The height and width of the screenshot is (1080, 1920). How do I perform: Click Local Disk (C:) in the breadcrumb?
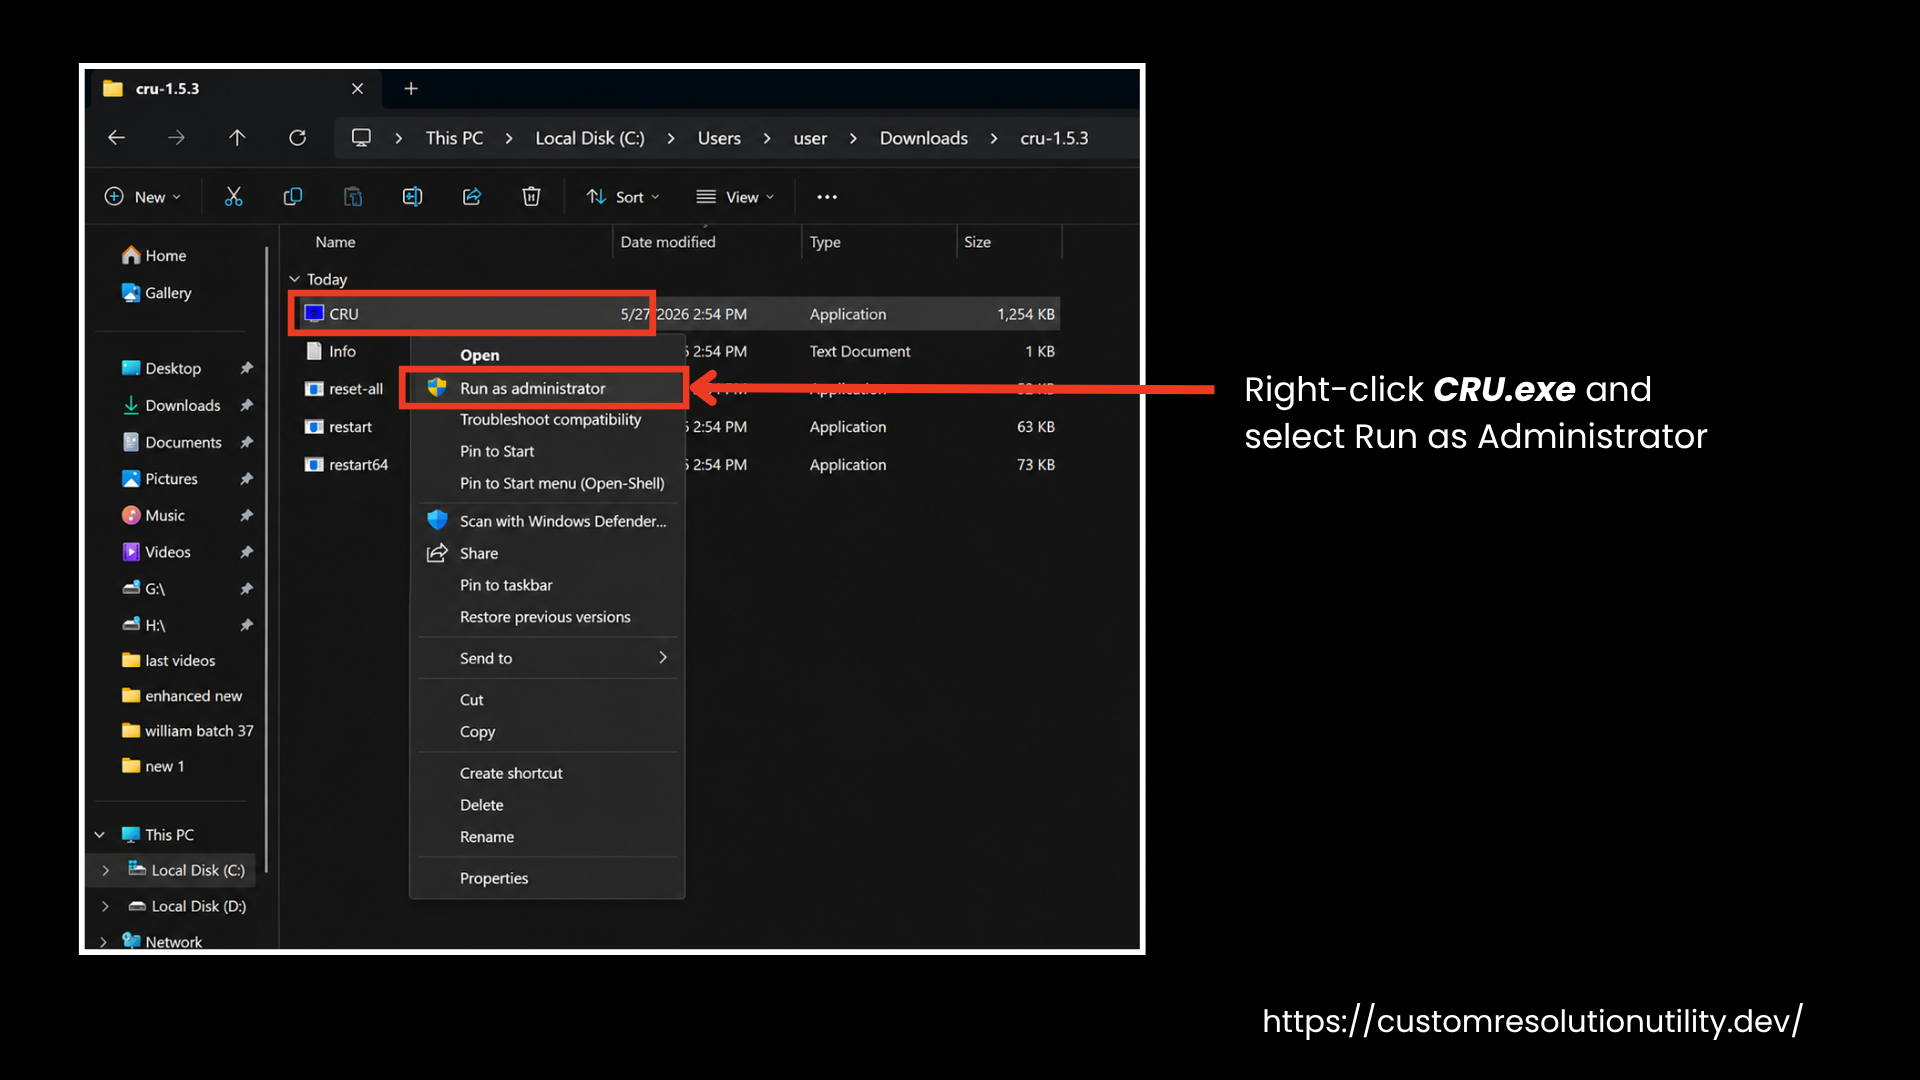coord(590,138)
